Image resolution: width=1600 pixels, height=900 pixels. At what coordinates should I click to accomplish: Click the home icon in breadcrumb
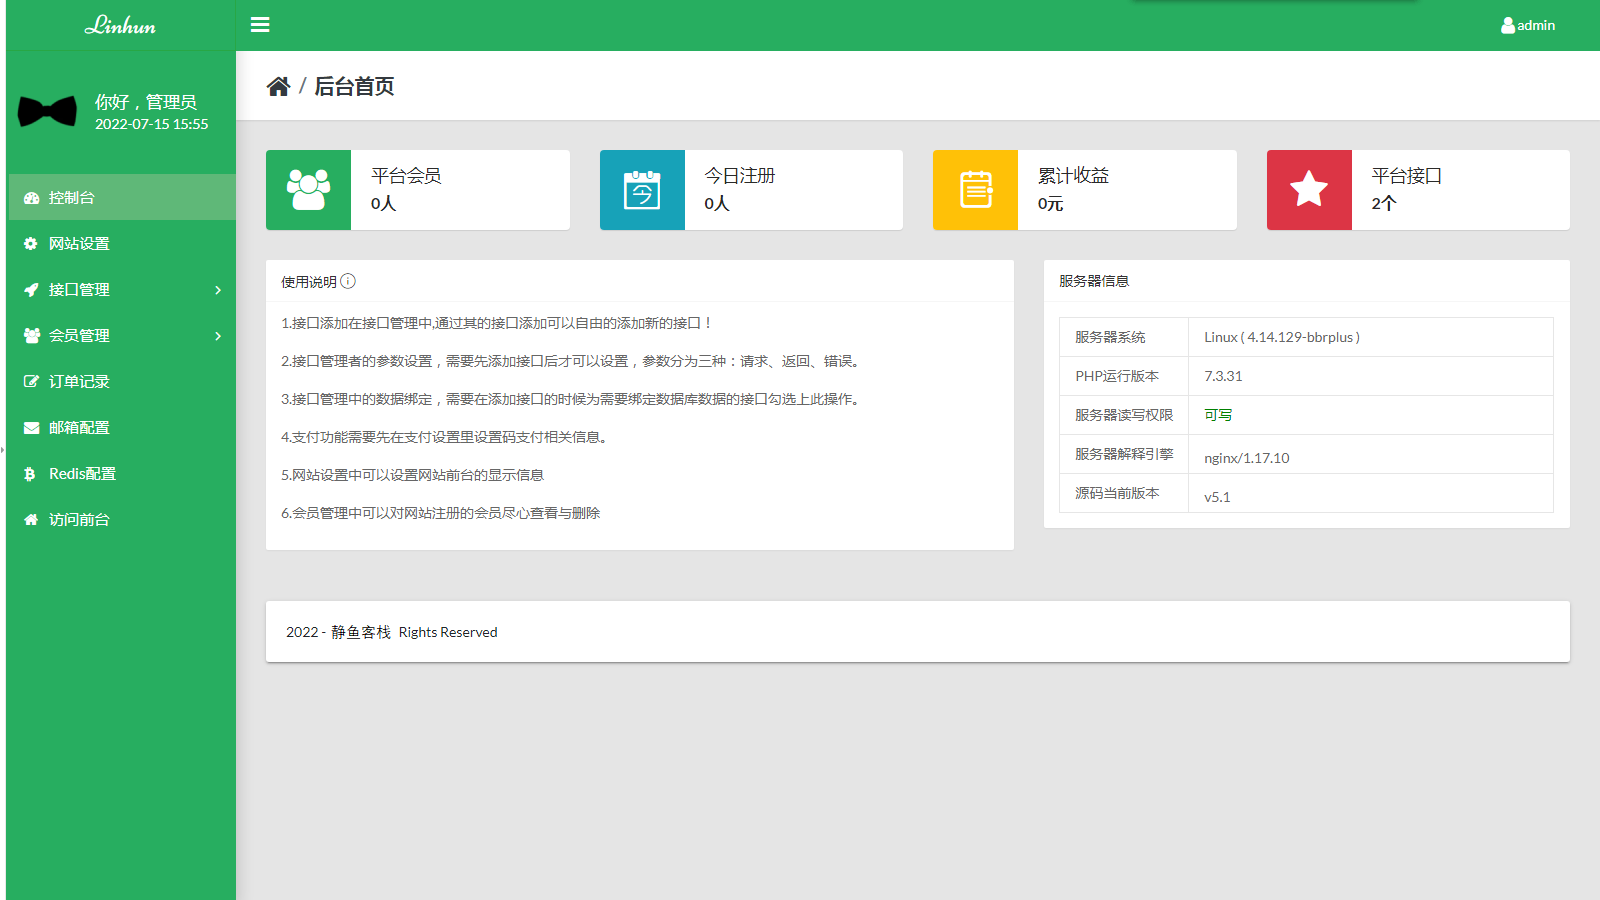(x=278, y=87)
